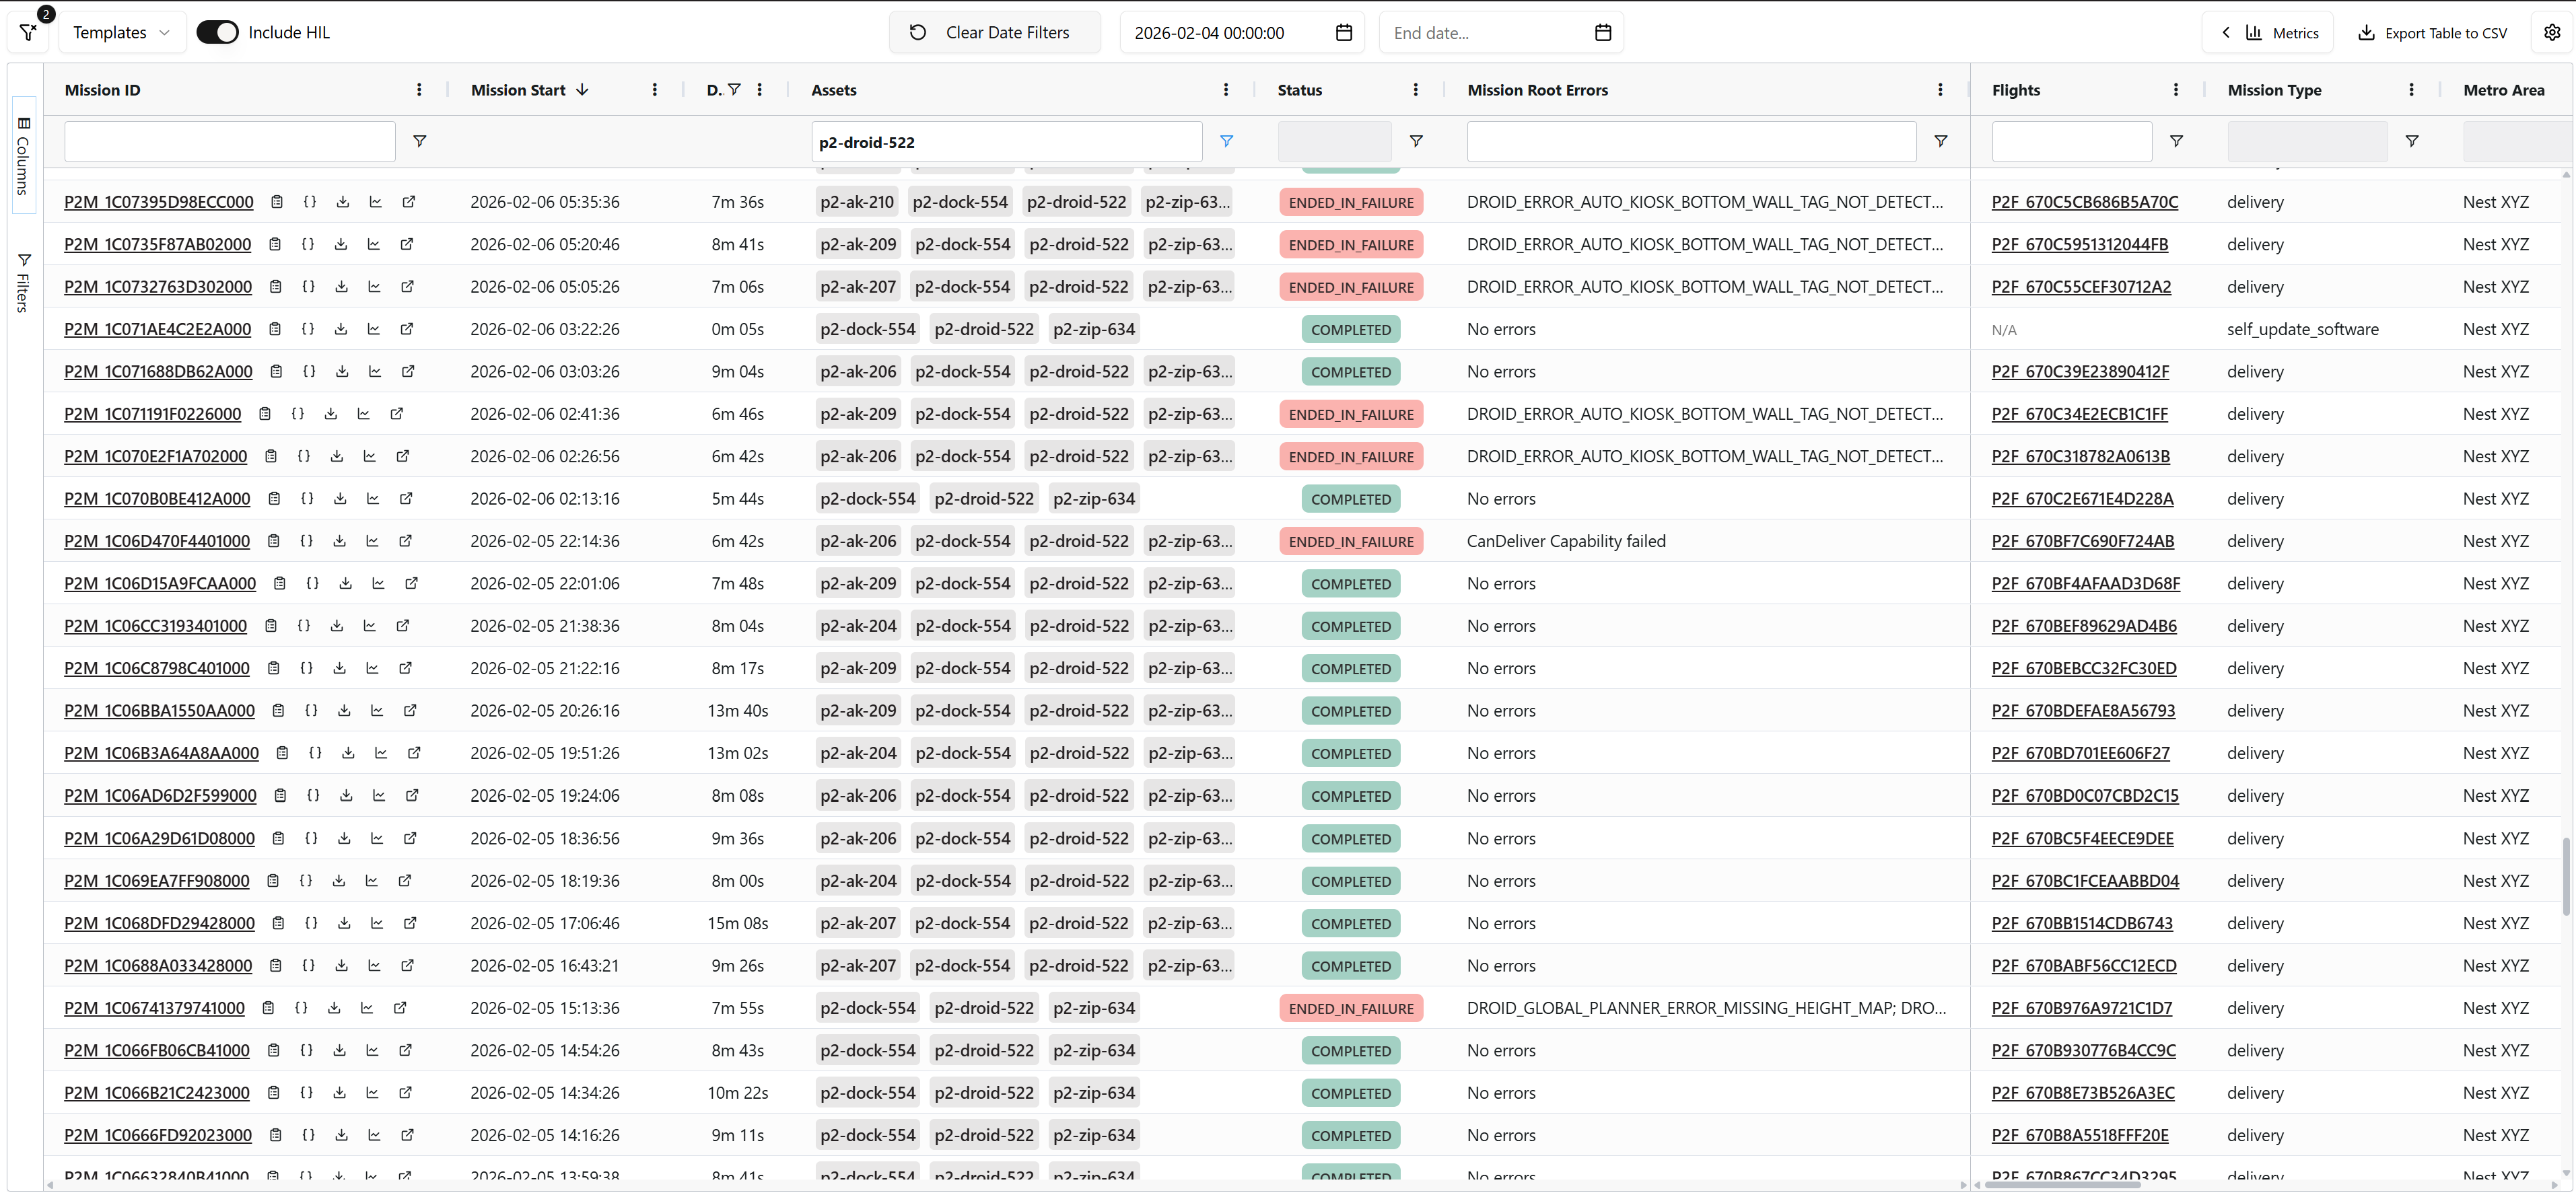
Task: Open the Mission Start column menu
Action: point(655,90)
